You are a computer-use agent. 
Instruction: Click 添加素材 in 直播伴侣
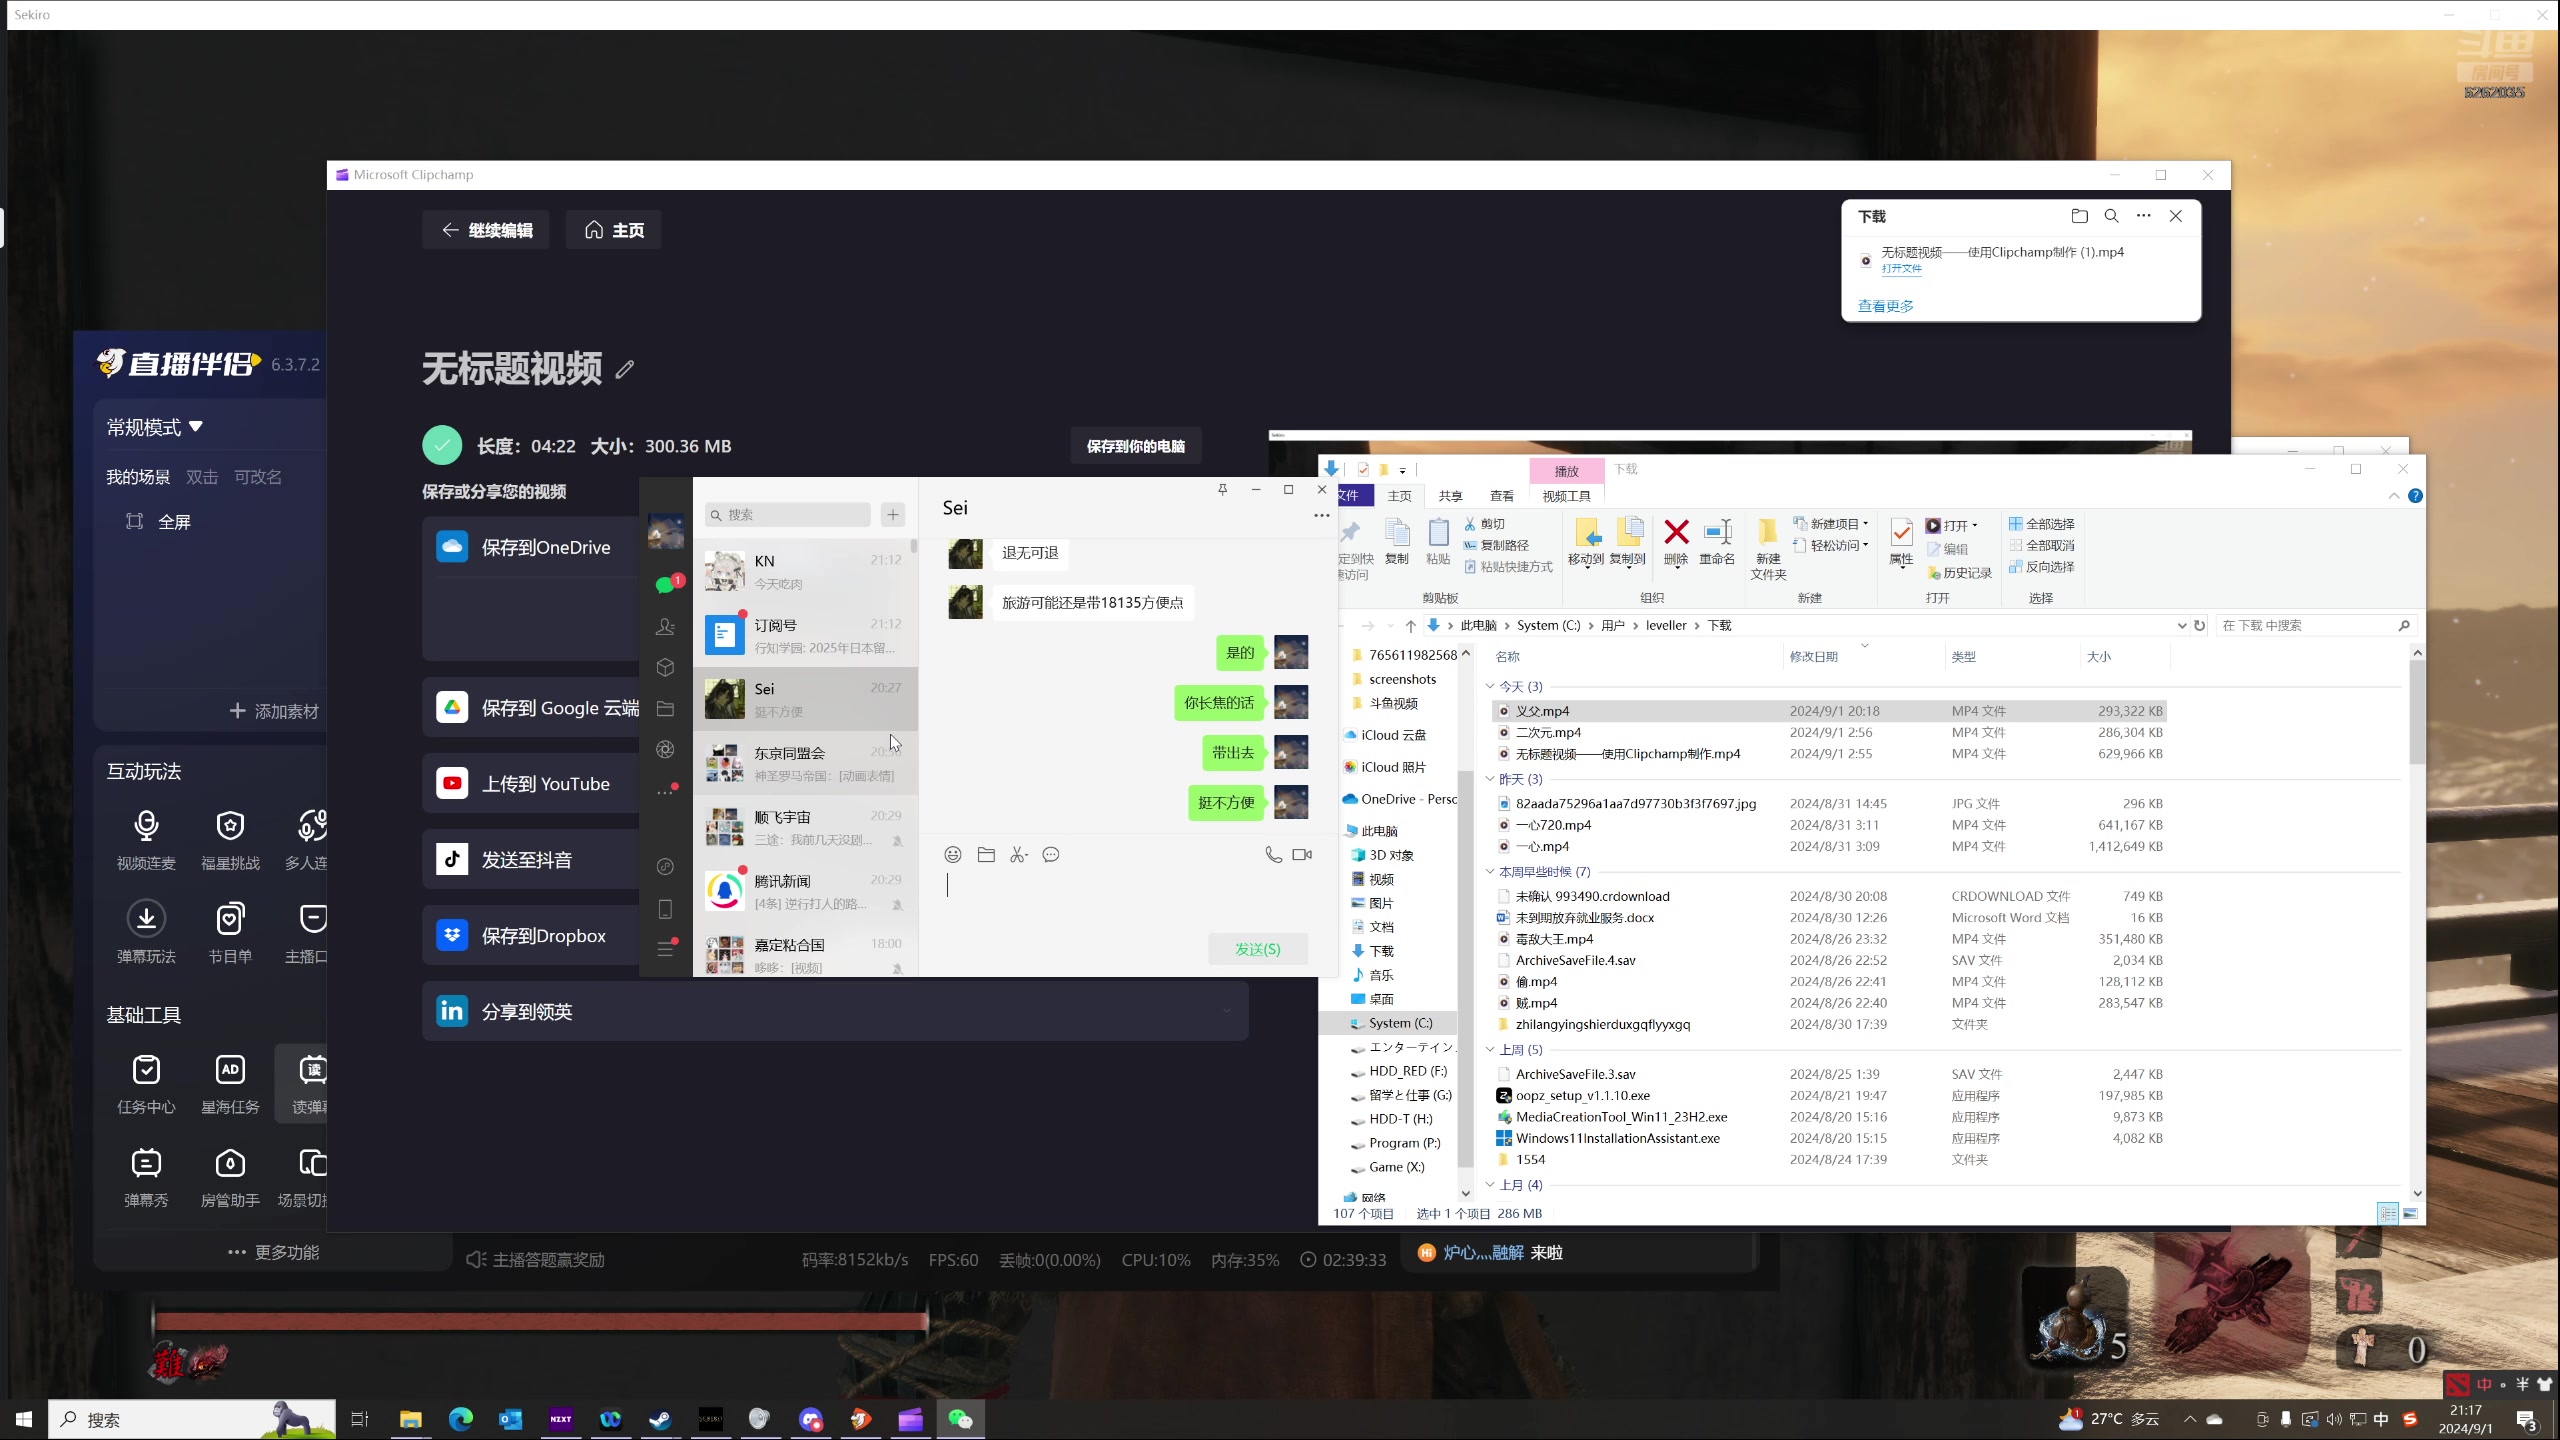click(x=274, y=711)
